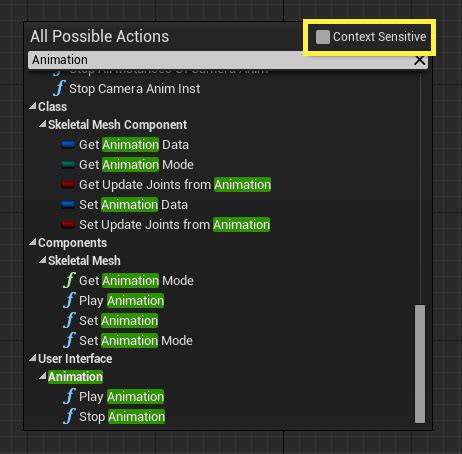Collapse the highlighted Animation subcategory

pyautogui.click(x=42, y=376)
